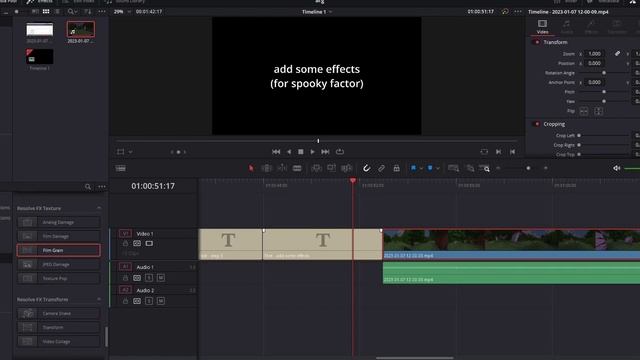Click the timeline zoom-out minus button
This screenshot has width=640, height=360.
click(x=498, y=168)
